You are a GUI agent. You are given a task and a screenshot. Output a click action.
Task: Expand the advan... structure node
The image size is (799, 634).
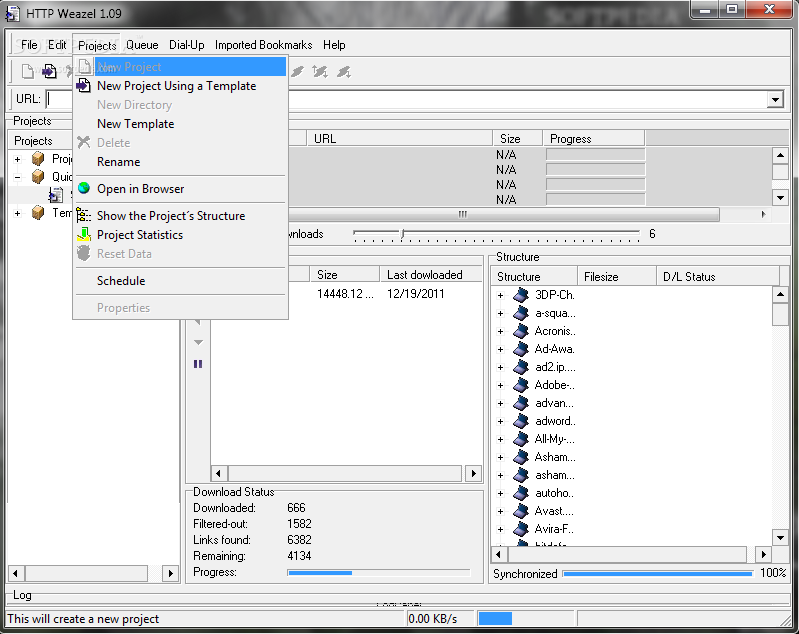click(x=500, y=404)
